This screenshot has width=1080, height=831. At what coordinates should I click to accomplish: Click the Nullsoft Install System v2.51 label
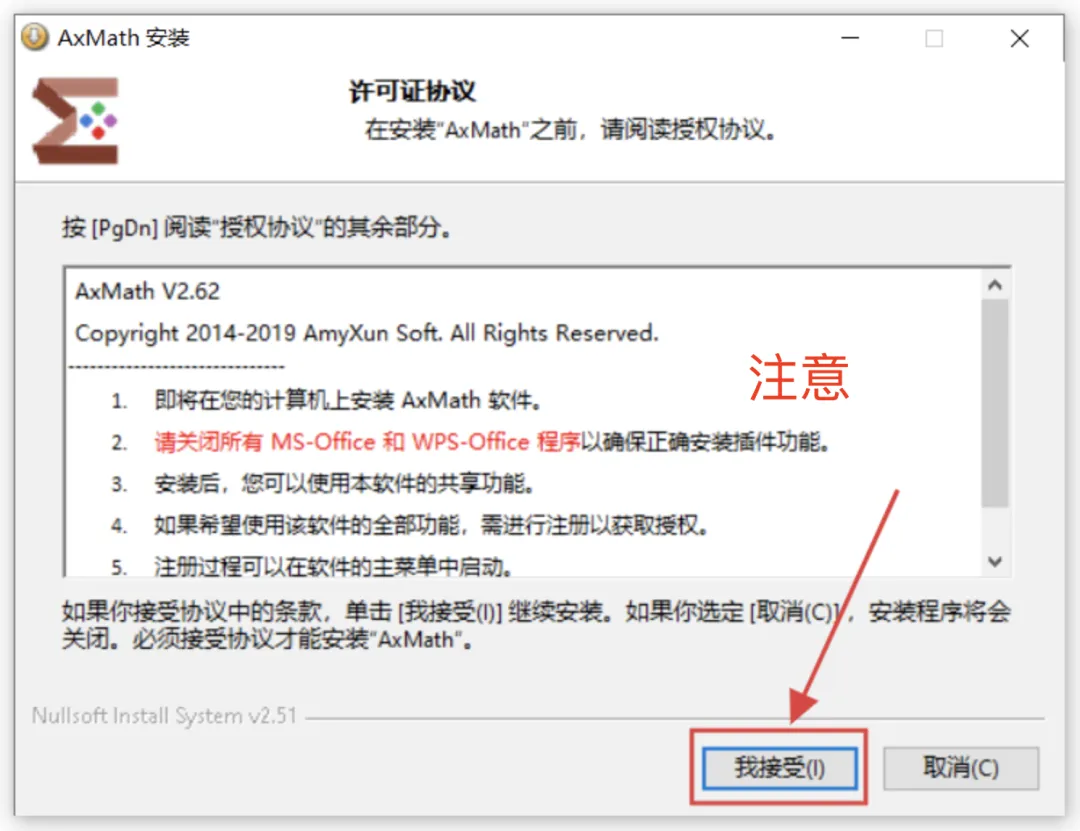[x=164, y=716]
